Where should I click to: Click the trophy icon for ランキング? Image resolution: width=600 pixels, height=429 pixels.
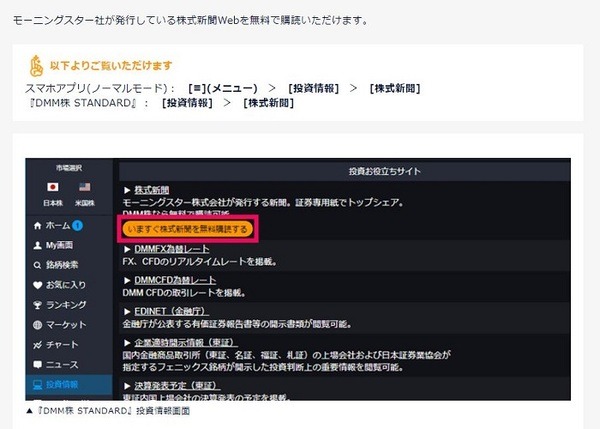click(38, 305)
